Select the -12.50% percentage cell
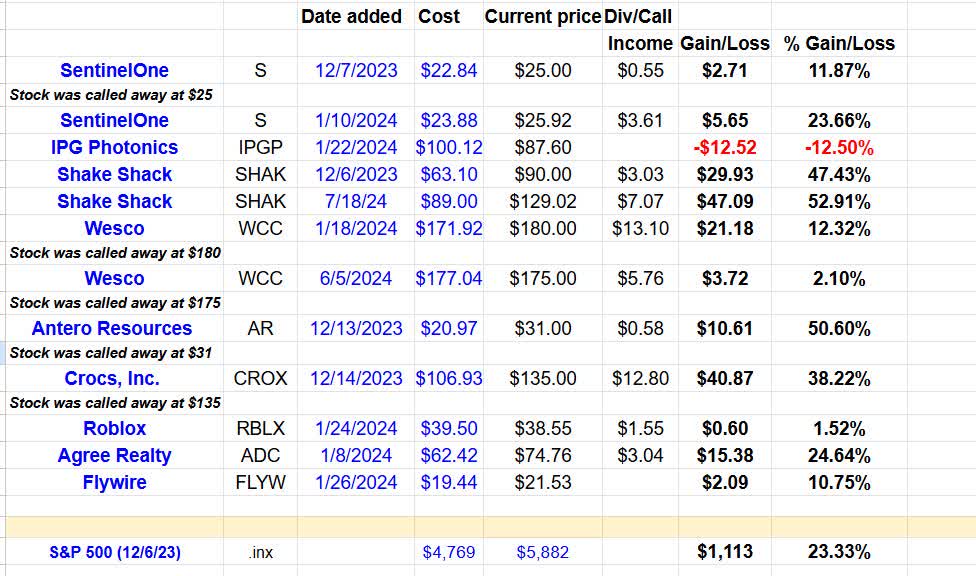This screenshot has width=976, height=576. pos(839,147)
